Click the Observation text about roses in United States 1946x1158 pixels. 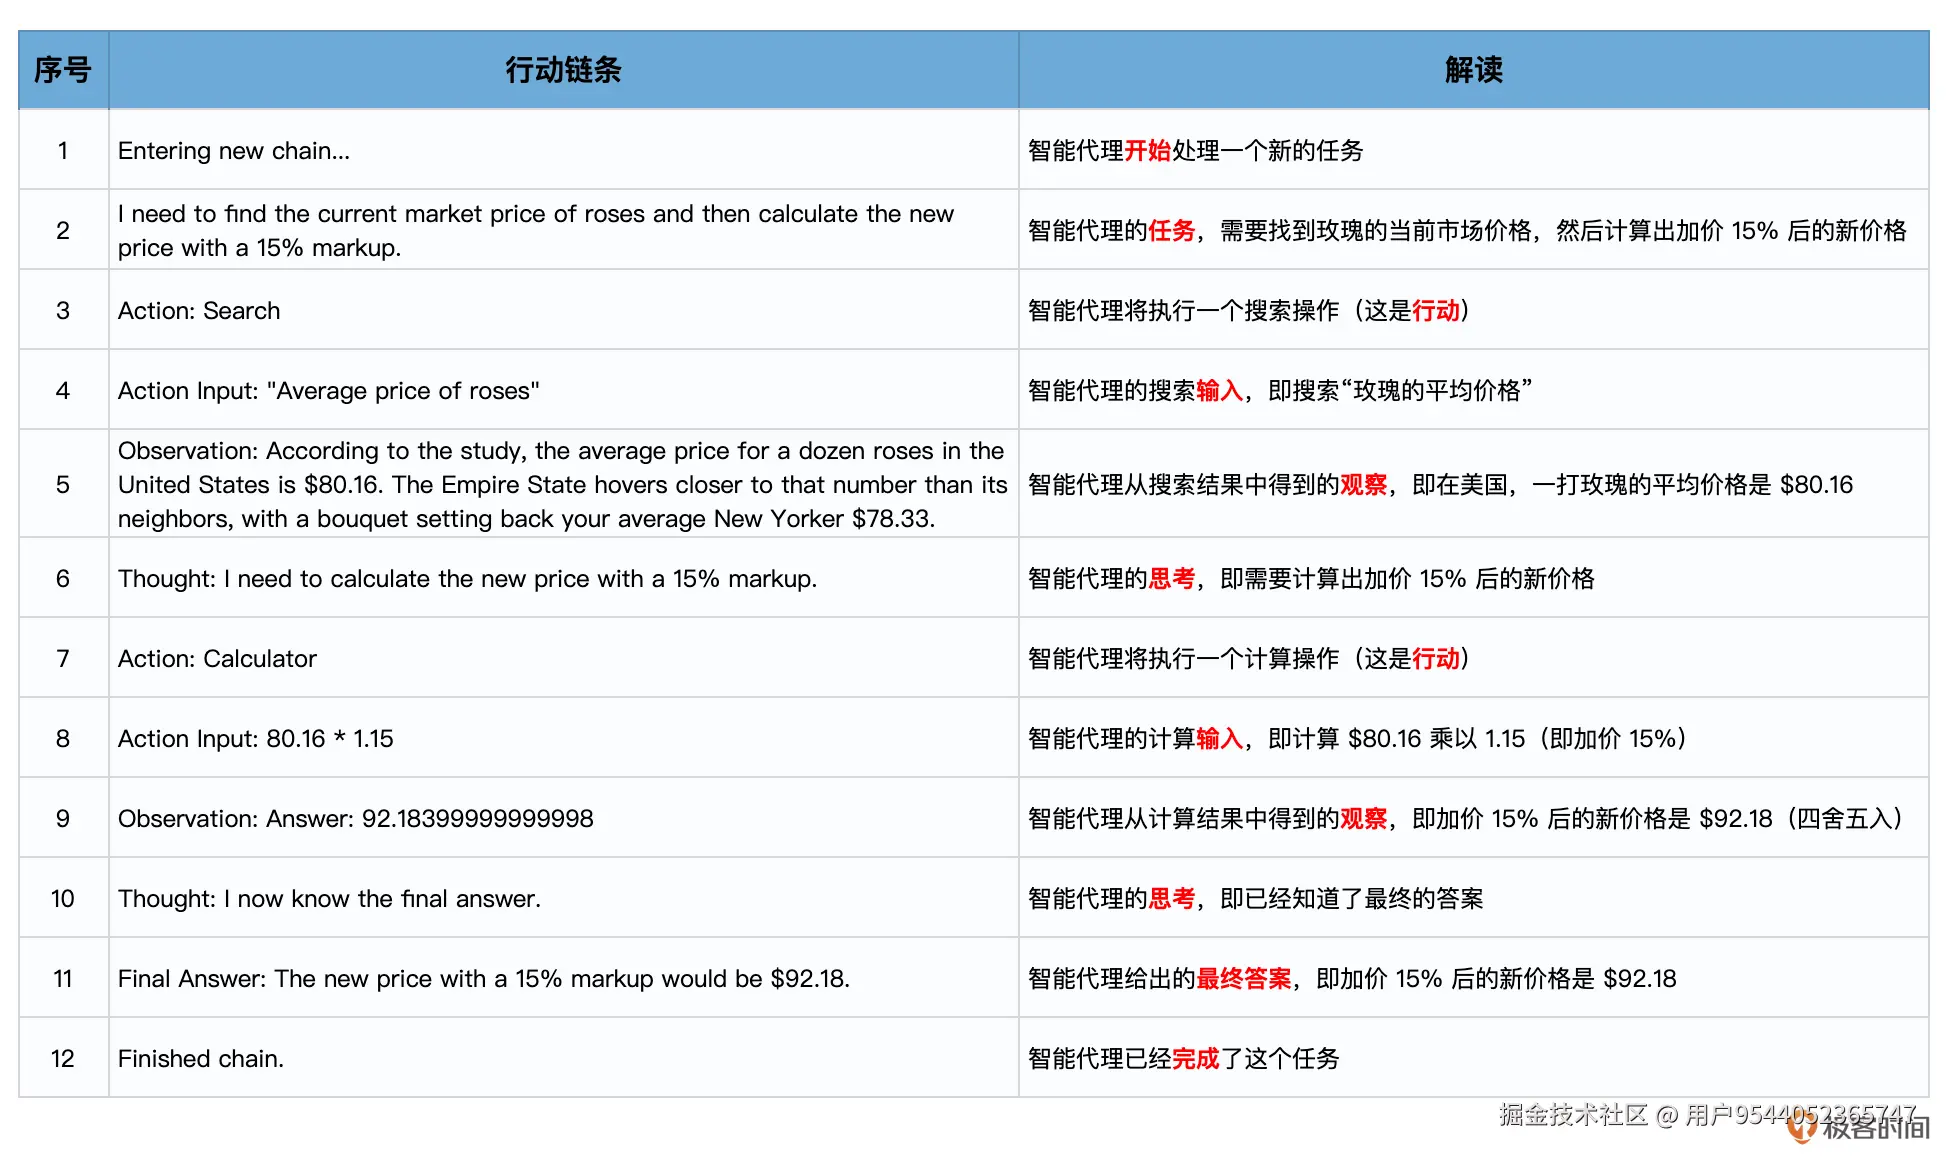coord(562,485)
